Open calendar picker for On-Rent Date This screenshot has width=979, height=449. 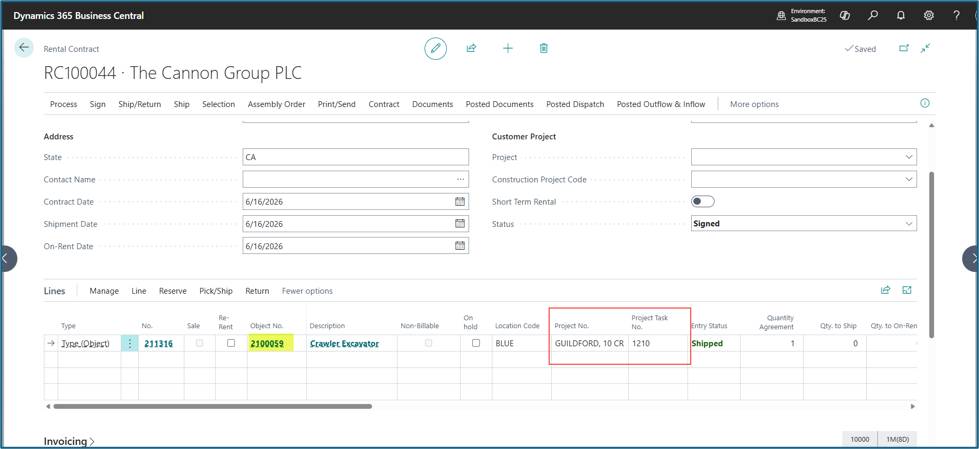click(460, 246)
